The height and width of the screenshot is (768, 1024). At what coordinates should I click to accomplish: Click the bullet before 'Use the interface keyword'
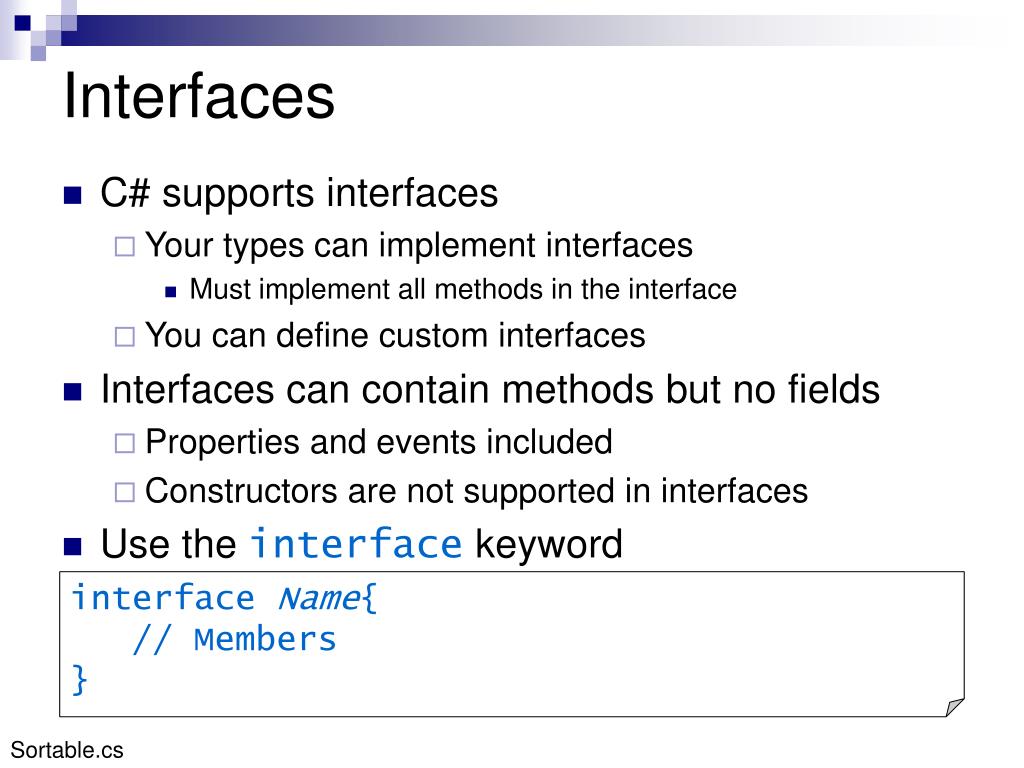point(72,546)
